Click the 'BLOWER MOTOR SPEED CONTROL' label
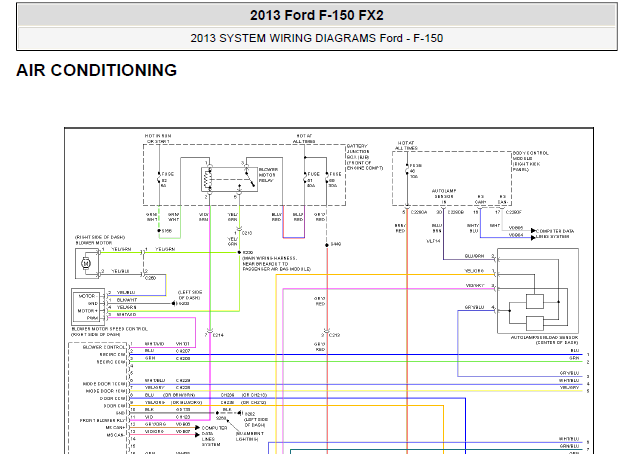The height and width of the screenshot is (454, 635). (109, 332)
